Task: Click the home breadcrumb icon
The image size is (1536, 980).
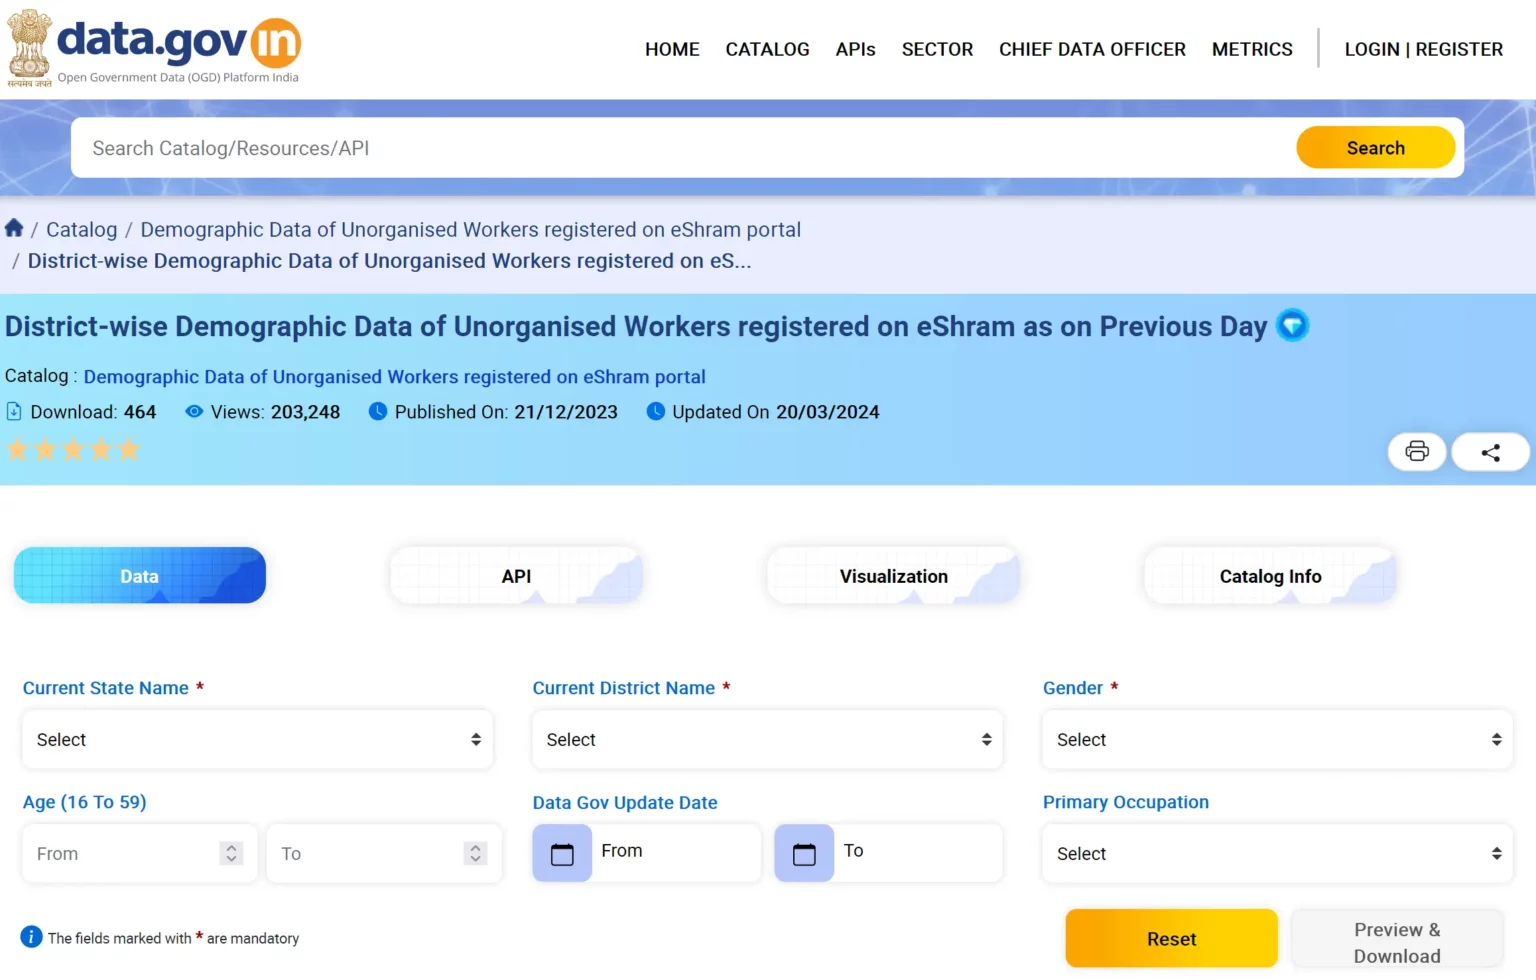Action: coord(14,228)
